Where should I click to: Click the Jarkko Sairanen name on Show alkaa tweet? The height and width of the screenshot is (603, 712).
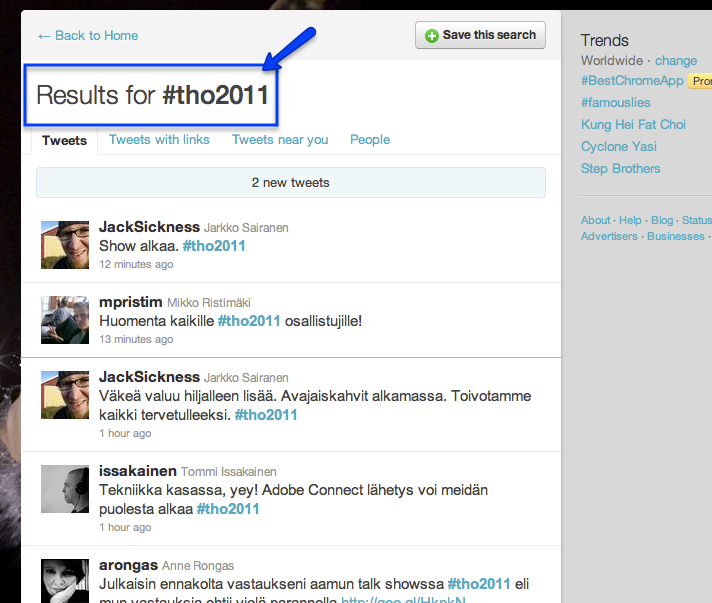coord(246,227)
